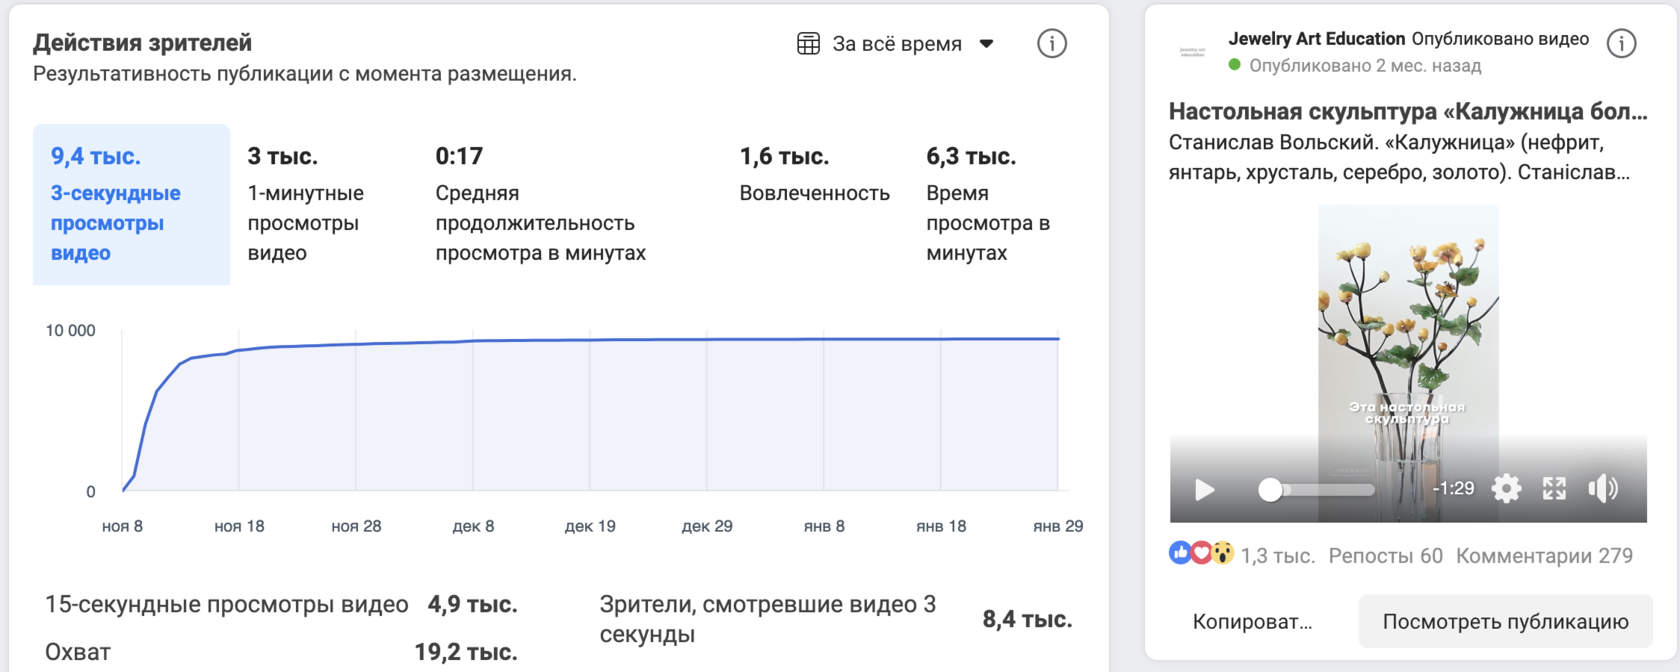Mute the video volume speaker
Screen dimensions: 1680x672
(x=1603, y=489)
